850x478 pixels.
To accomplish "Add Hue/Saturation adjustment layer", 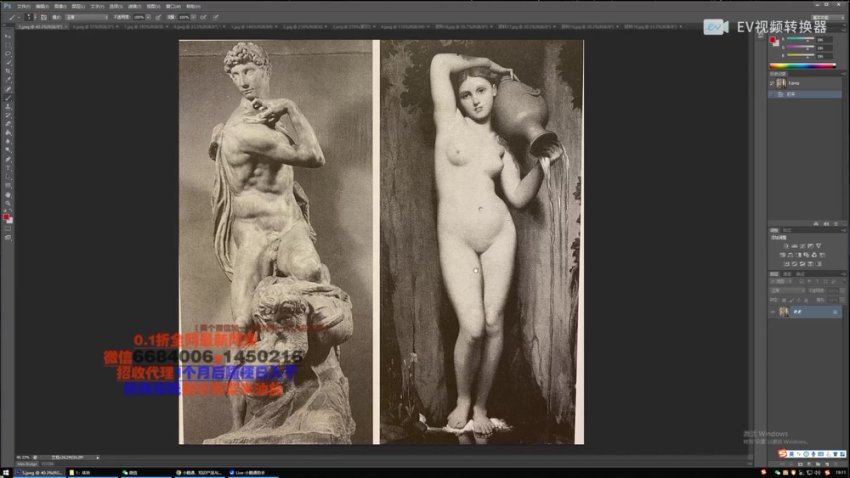I will 782,255.
